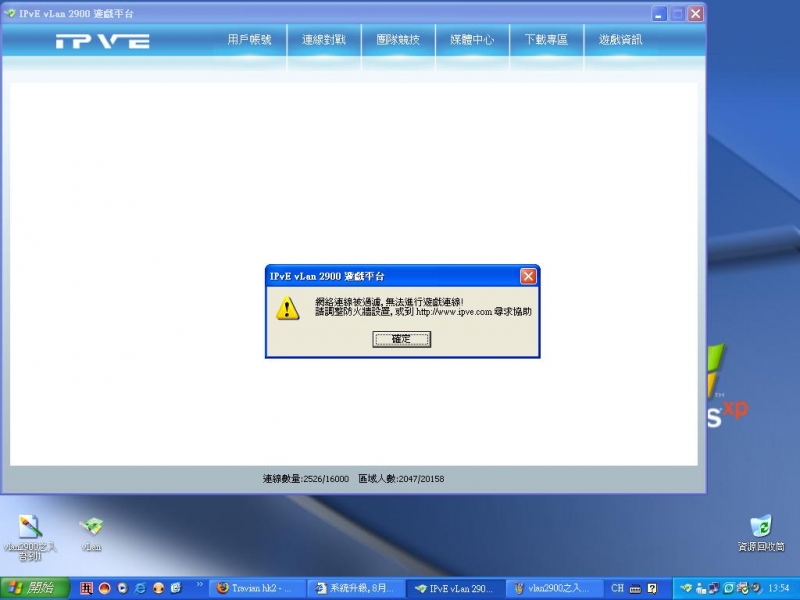Click the IPVE logo in the header
The width and height of the screenshot is (800, 600).
pos(103,41)
